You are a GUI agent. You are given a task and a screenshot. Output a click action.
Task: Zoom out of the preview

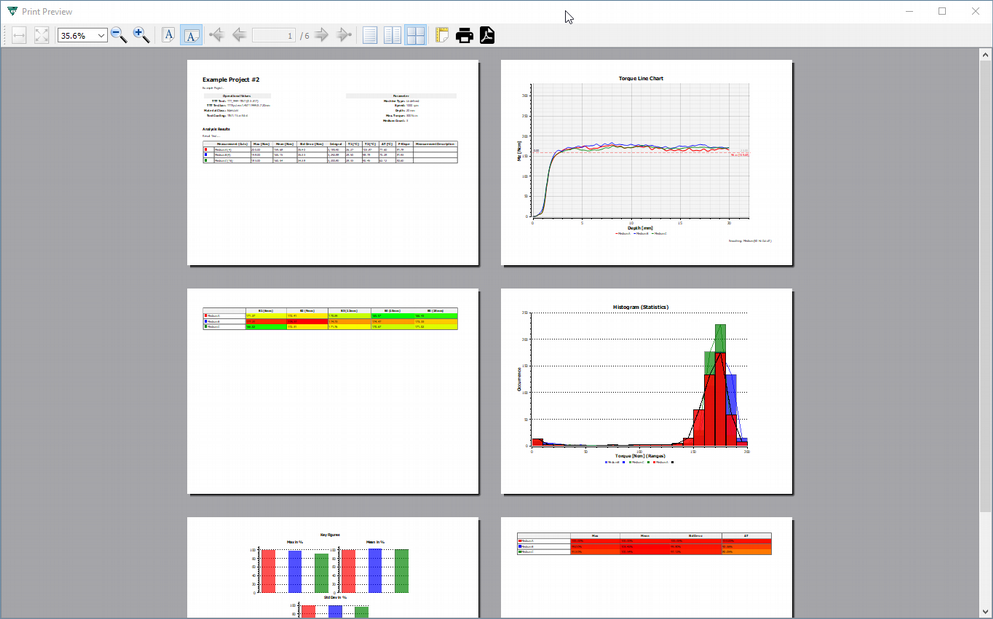point(118,35)
